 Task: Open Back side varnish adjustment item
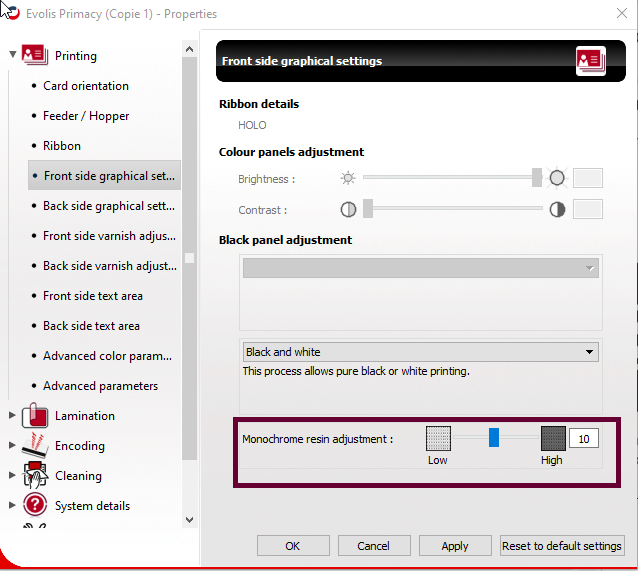(110, 266)
